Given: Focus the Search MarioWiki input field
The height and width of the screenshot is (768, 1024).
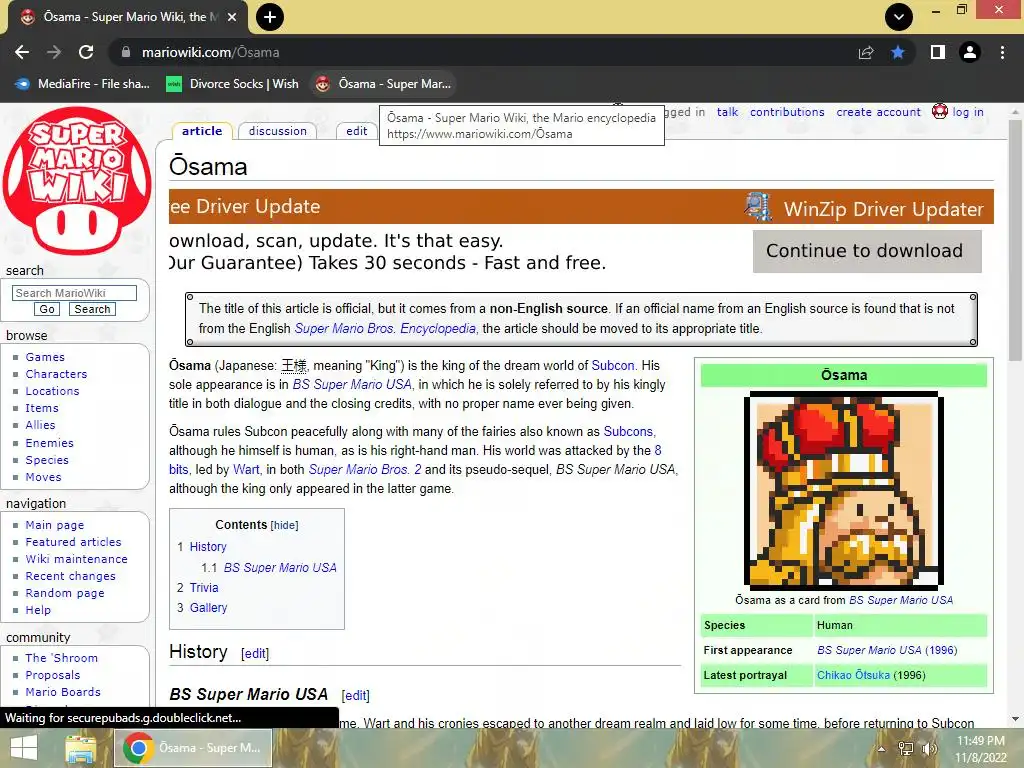Looking at the screenshot, I should [74, 293].
